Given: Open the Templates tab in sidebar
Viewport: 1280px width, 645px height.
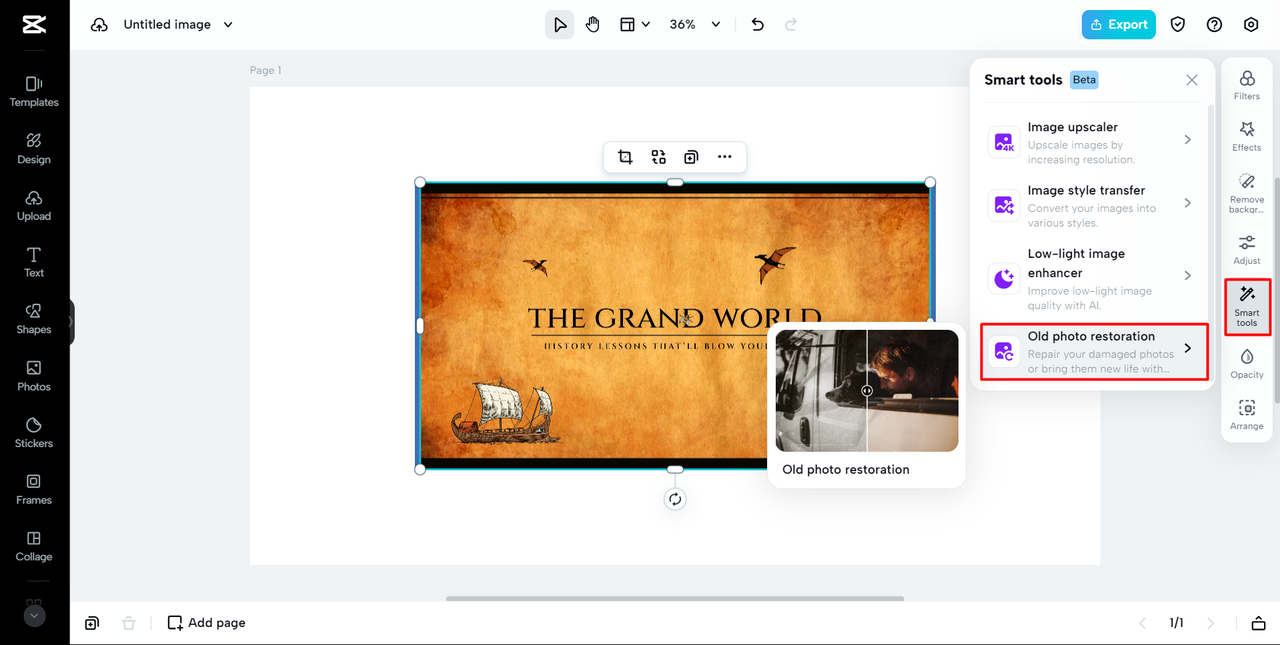Looking at the screenshot, I should pos(34,91).
